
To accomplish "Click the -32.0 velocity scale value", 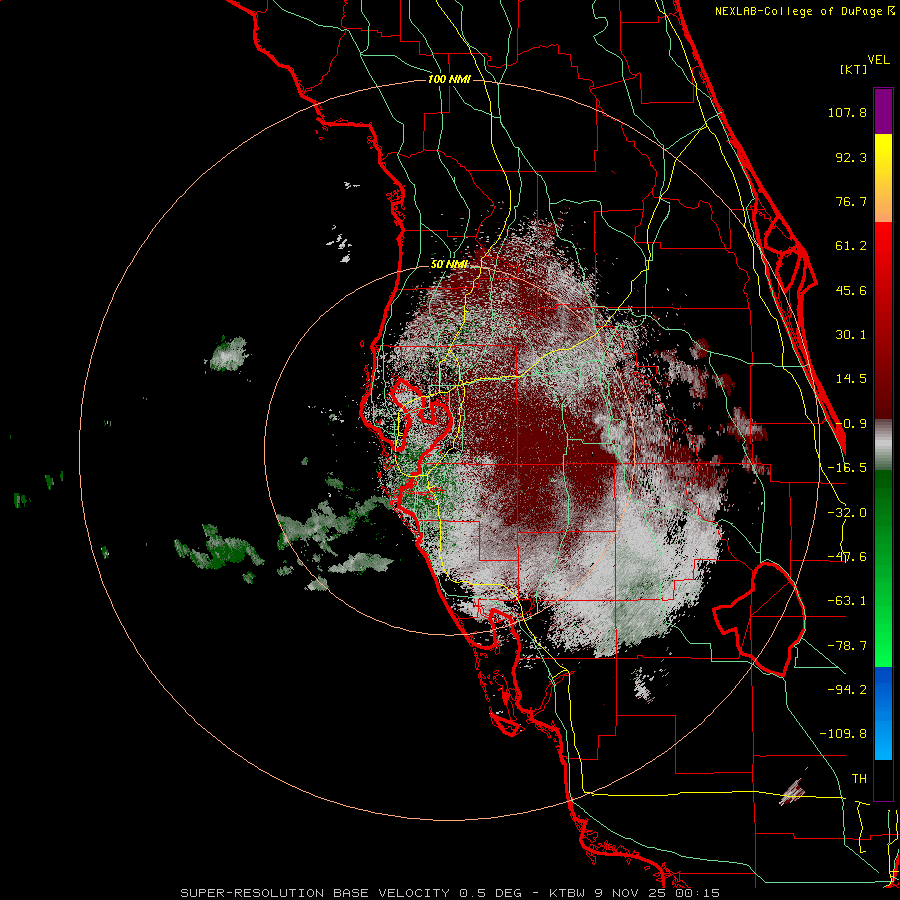I will tap(847, 513).
